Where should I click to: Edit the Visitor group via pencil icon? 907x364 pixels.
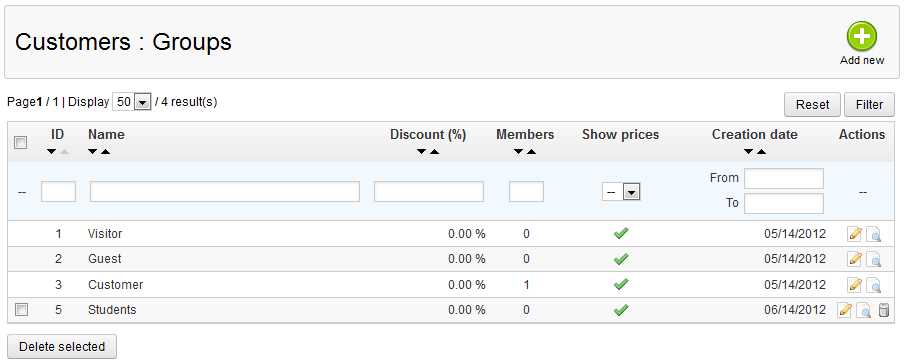(x=854, y=234)
